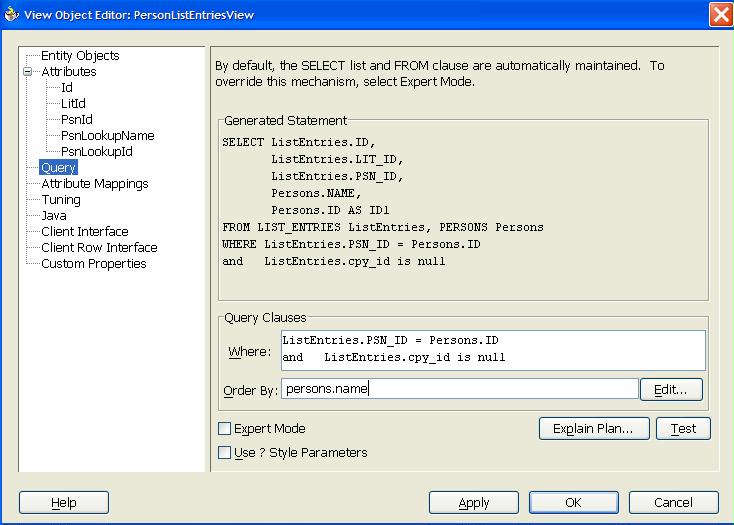Open the Query panel
This screenshot has width=734, height=525.
pos(58,168)
